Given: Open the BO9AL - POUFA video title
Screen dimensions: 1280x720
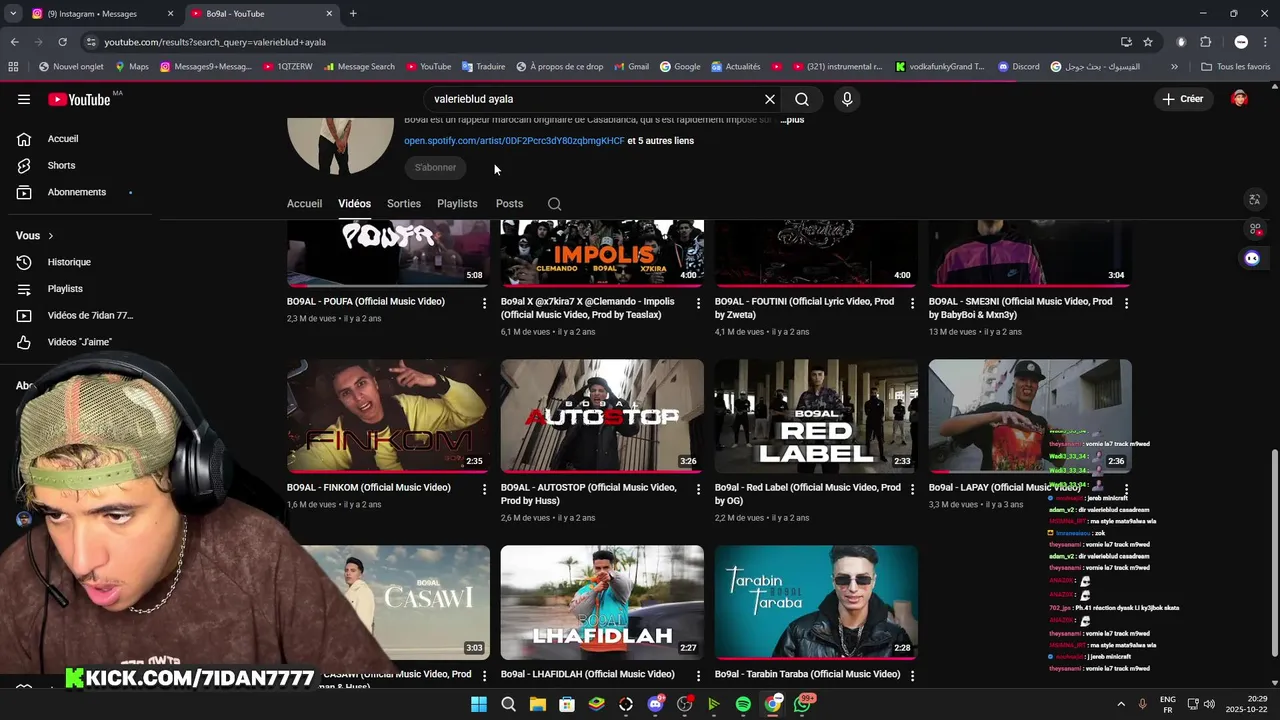Looking at the screenshot, I should click(366, 301).
